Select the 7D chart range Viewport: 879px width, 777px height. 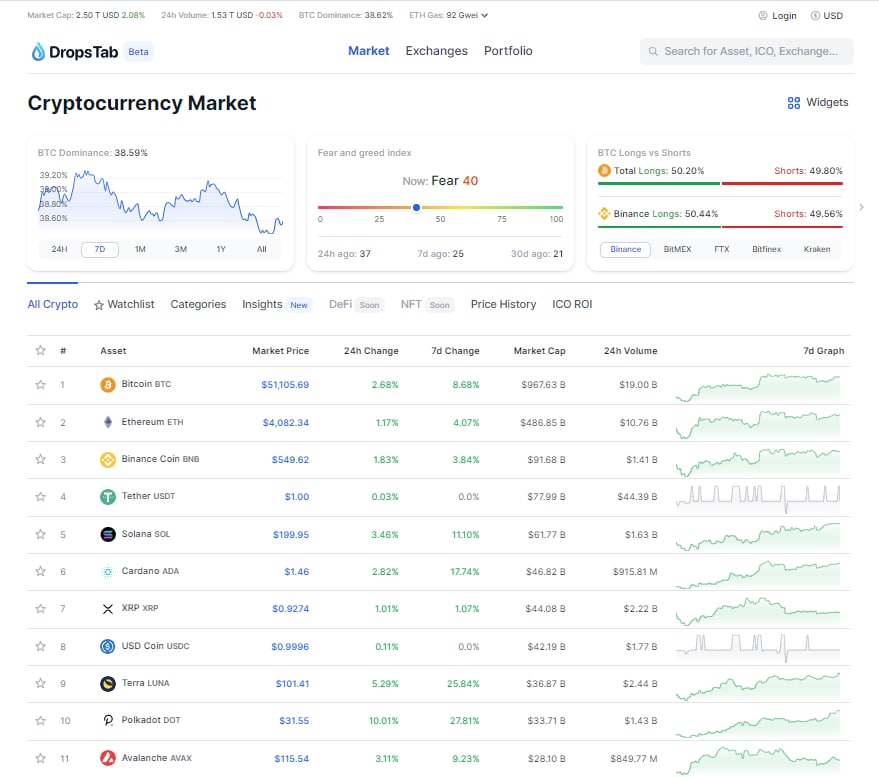pos(100,249)
